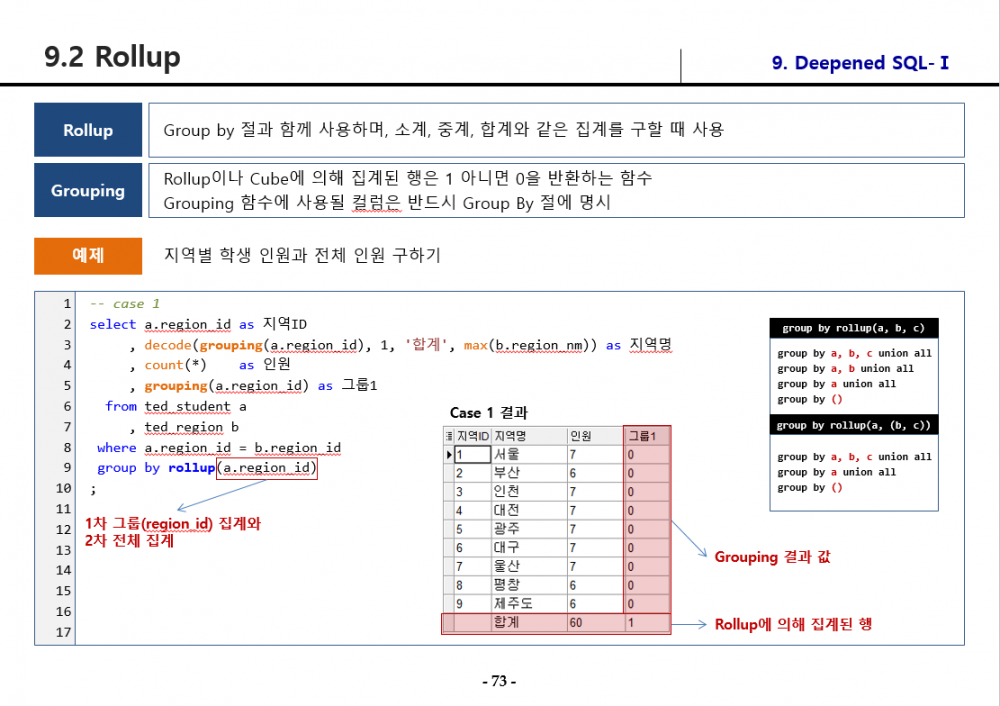Click the total count "60" in the 합계 row
This screenshot has width=1000, height=706.
pos(576,622)
